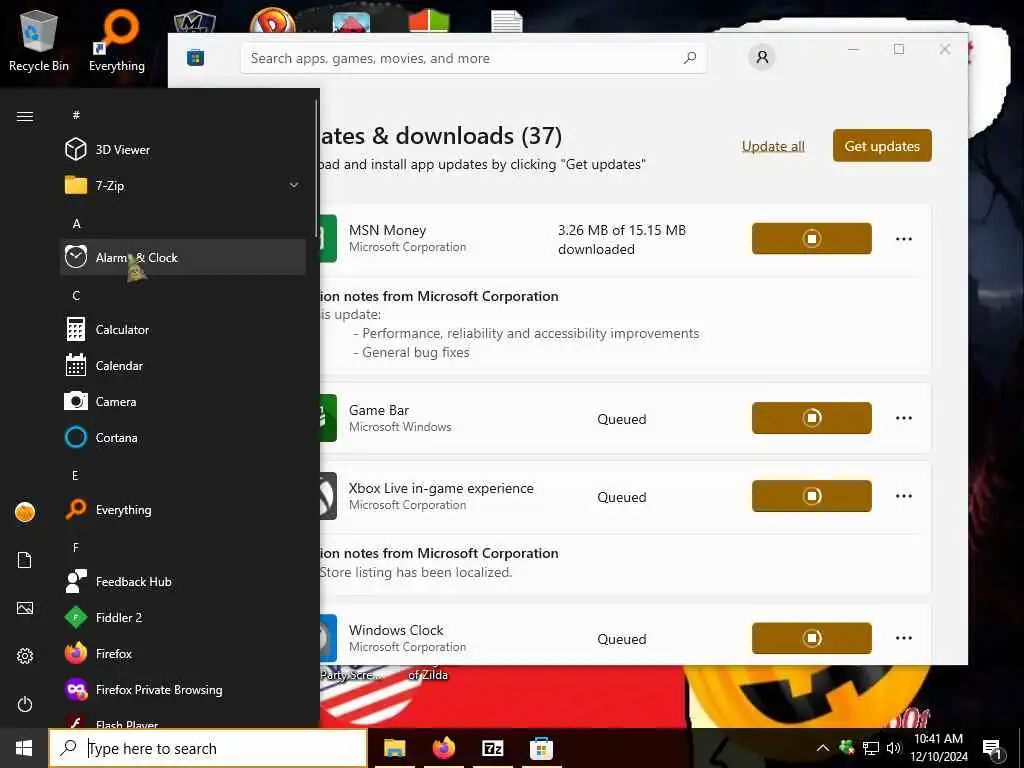This screenshot has height=768, width=1024.
Task: Cancel the queued Game Bar update
Action: pos(812,418)
